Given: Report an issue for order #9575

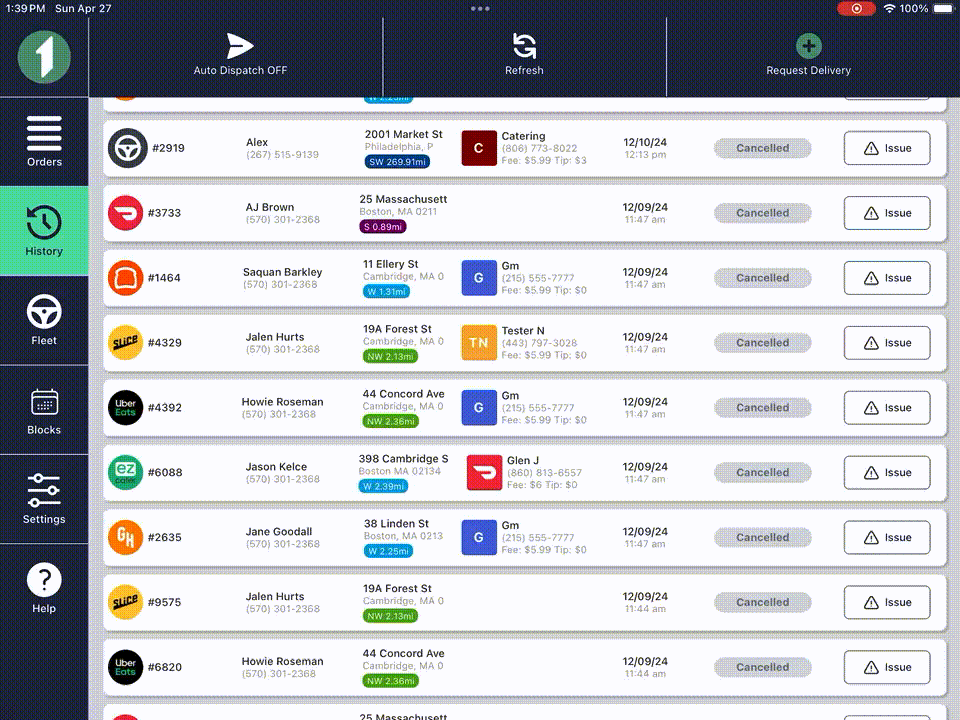Looking at the screenshot, I should (887, 602).
